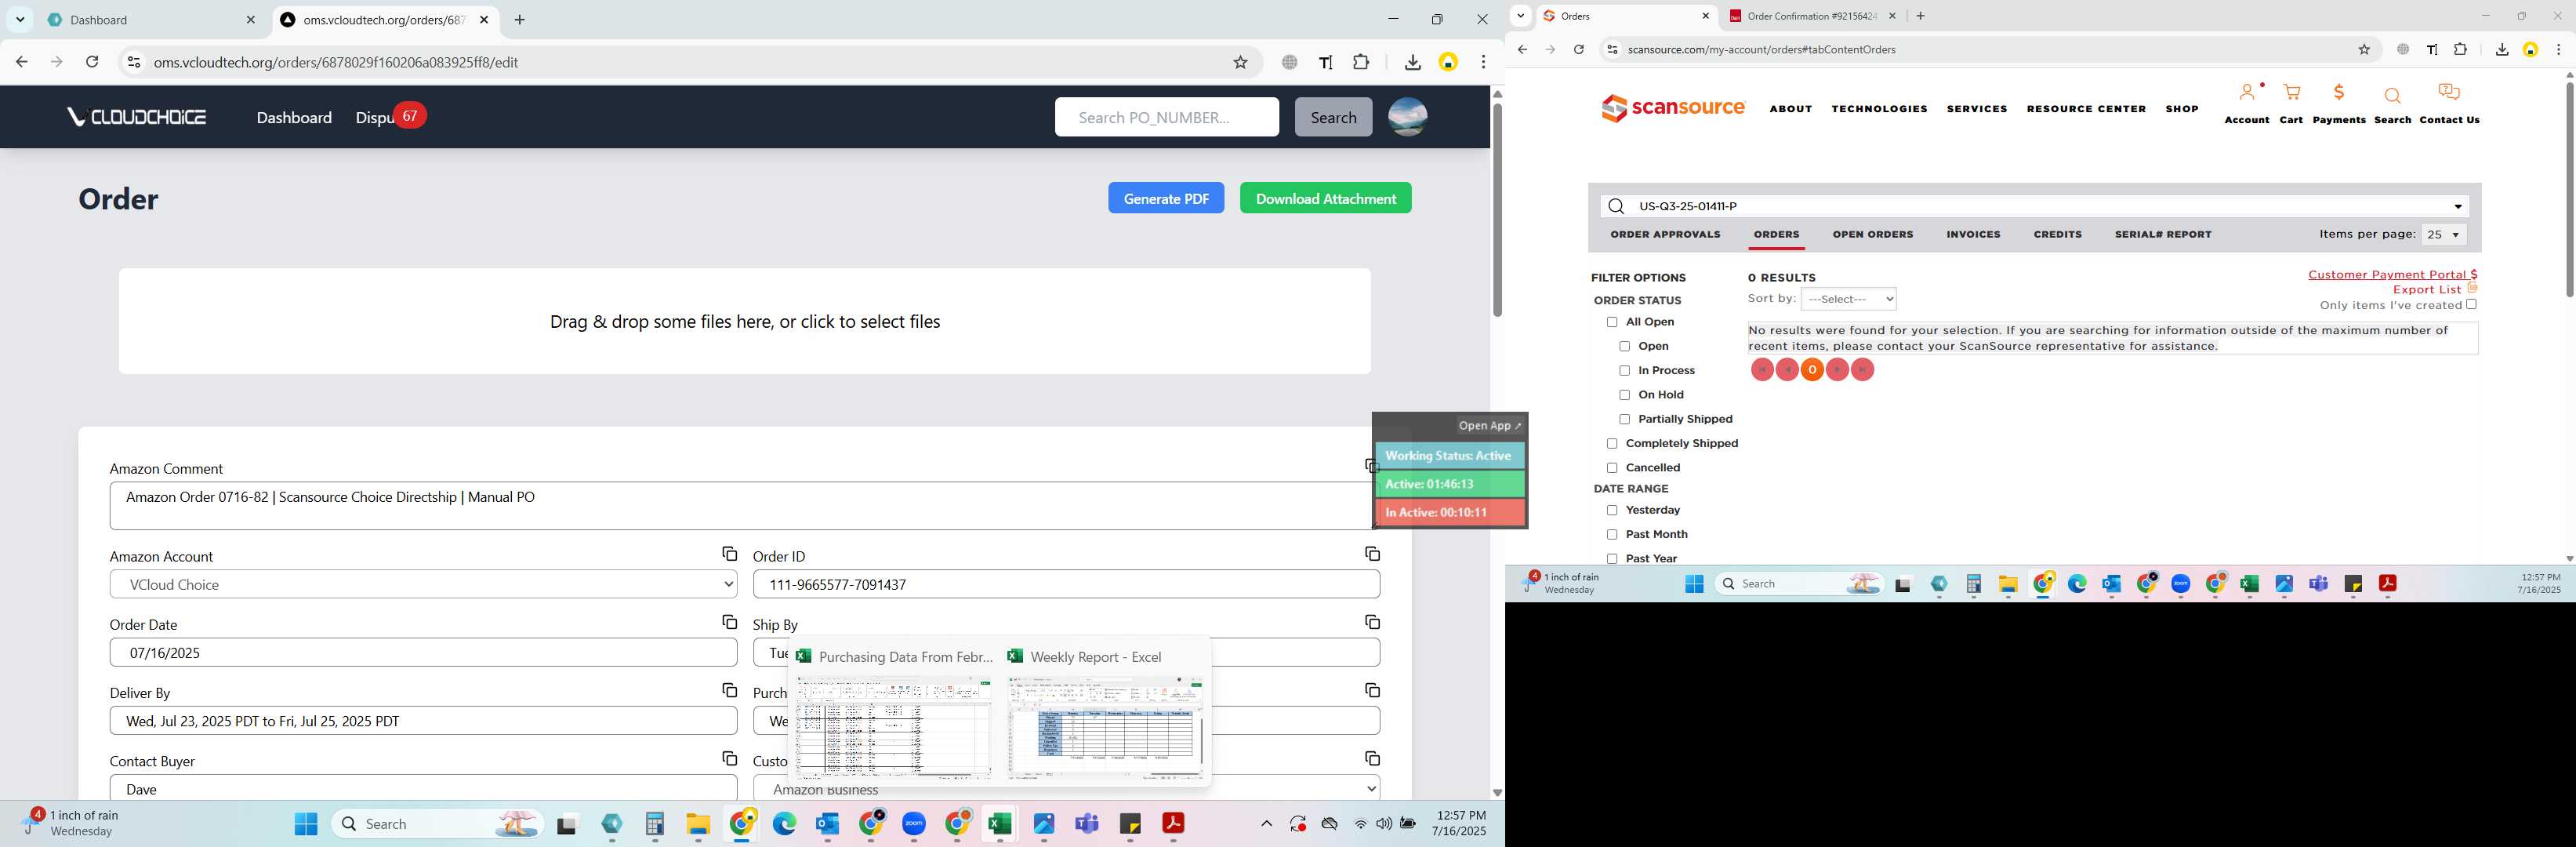
Task: Select the Weekly Report Excel thumbnail
Action: tap(1104, 727)
